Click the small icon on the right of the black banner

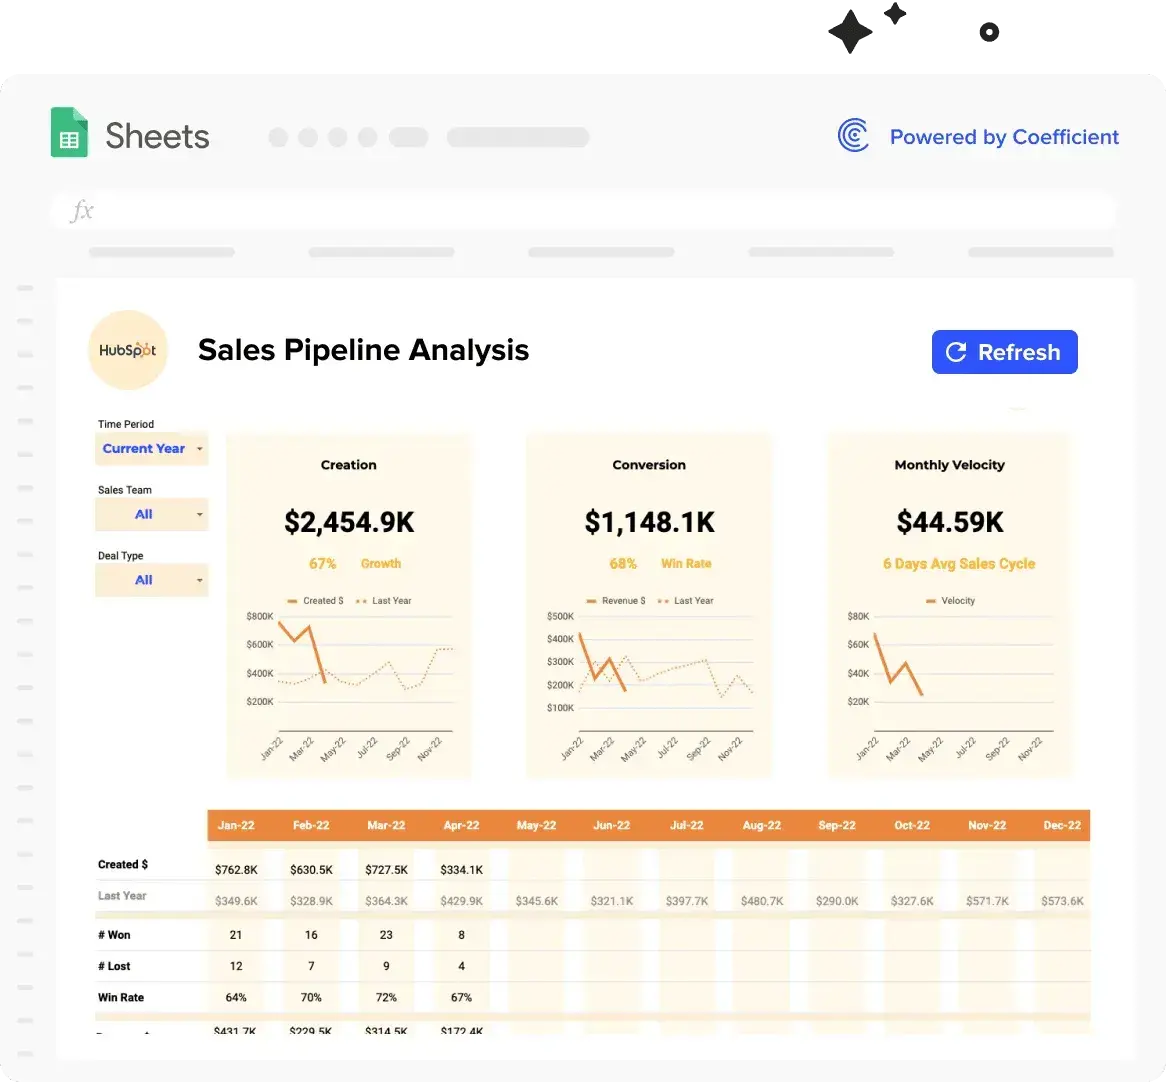tap(990, 32)
